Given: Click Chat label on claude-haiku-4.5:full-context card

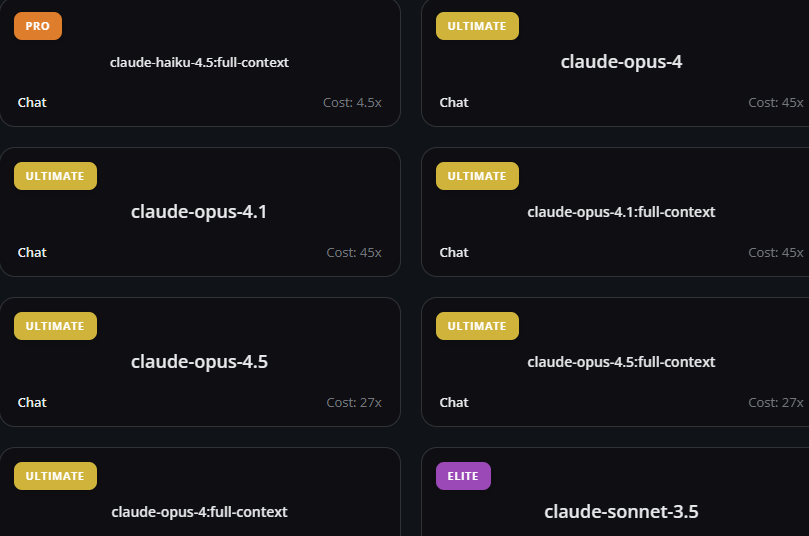Looking at the screenshot, I should pyautogui.click(x=32, y=102).
